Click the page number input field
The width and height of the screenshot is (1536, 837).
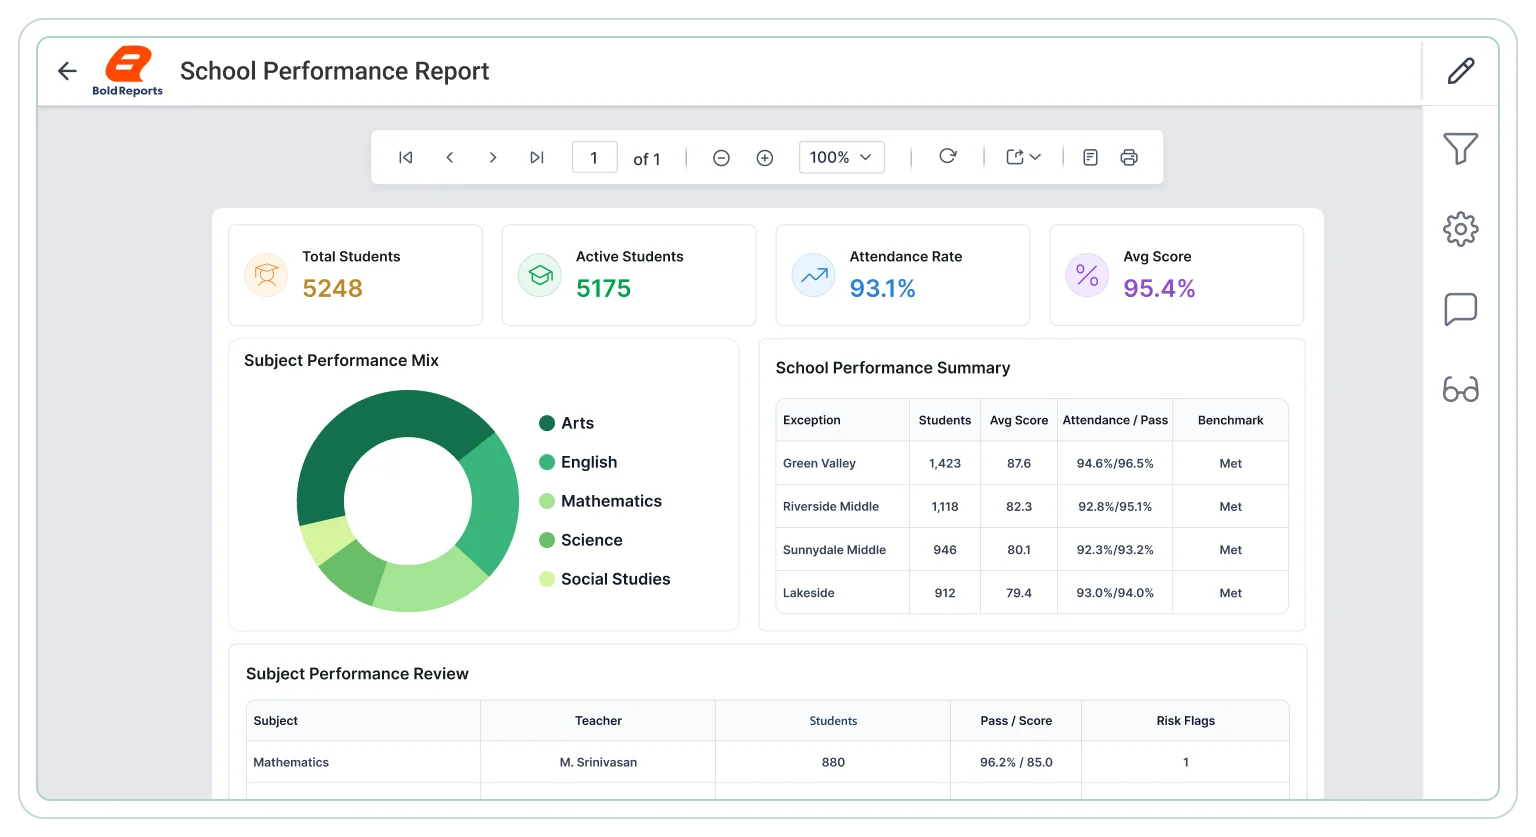coord(594,157)
